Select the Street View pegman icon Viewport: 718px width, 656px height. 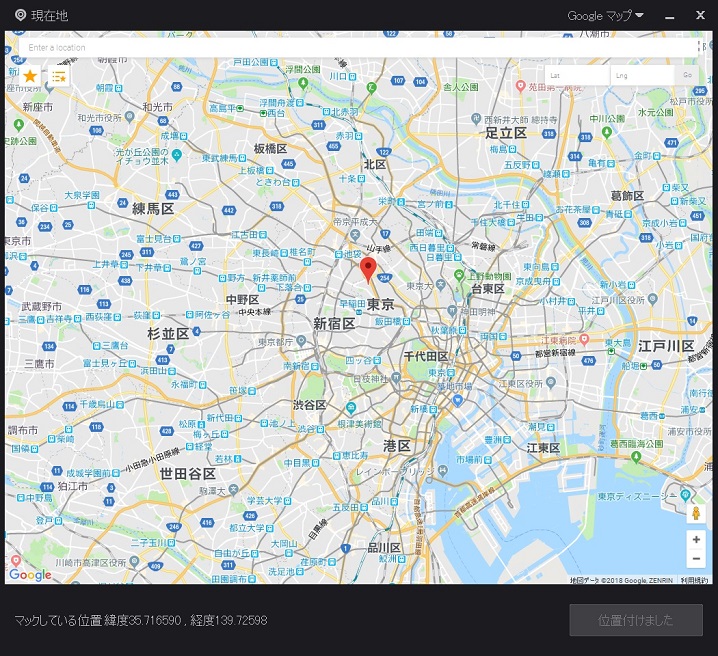pos(696,513)
